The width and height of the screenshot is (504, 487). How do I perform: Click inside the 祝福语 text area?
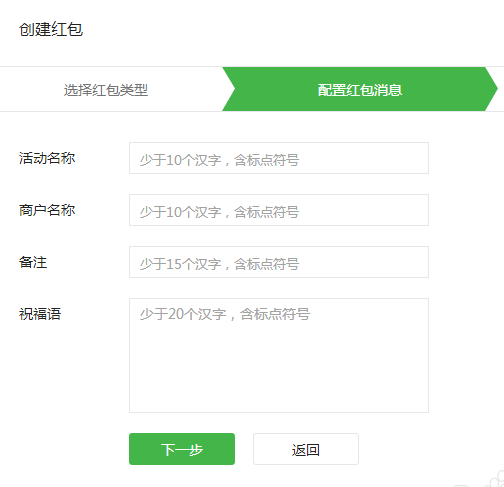[279, 355]
